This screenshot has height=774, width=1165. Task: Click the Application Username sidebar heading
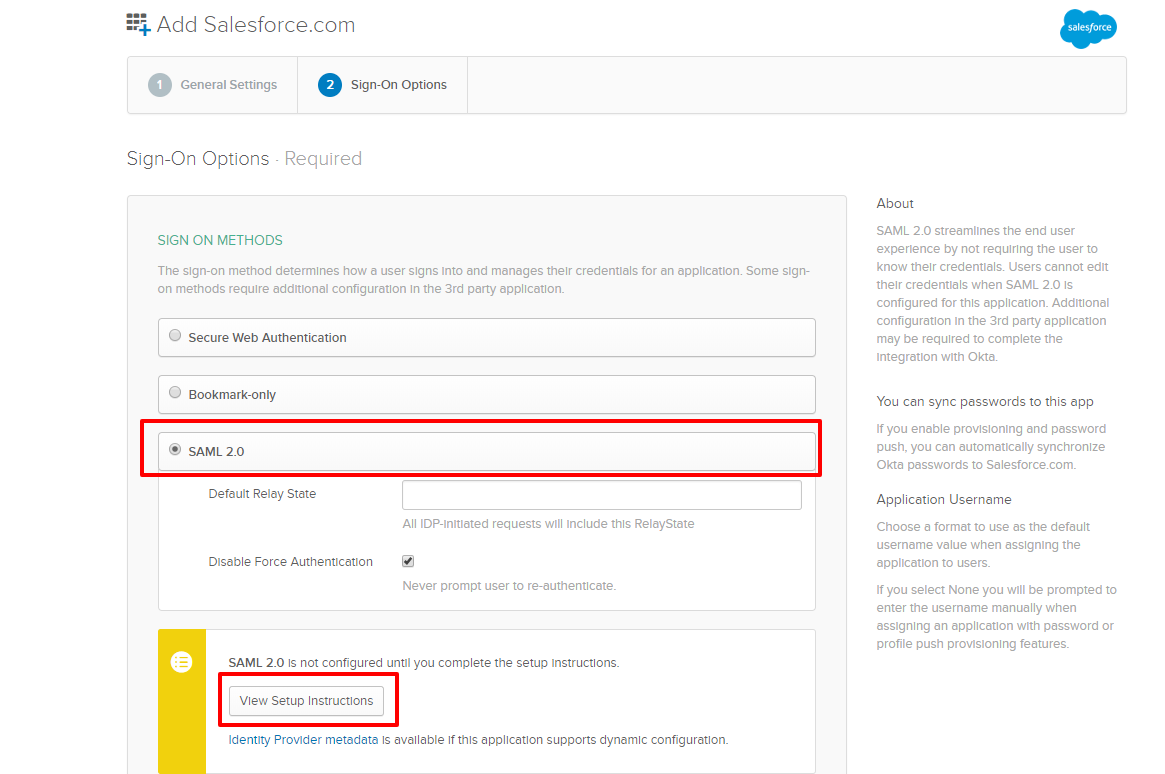[943, 499]
